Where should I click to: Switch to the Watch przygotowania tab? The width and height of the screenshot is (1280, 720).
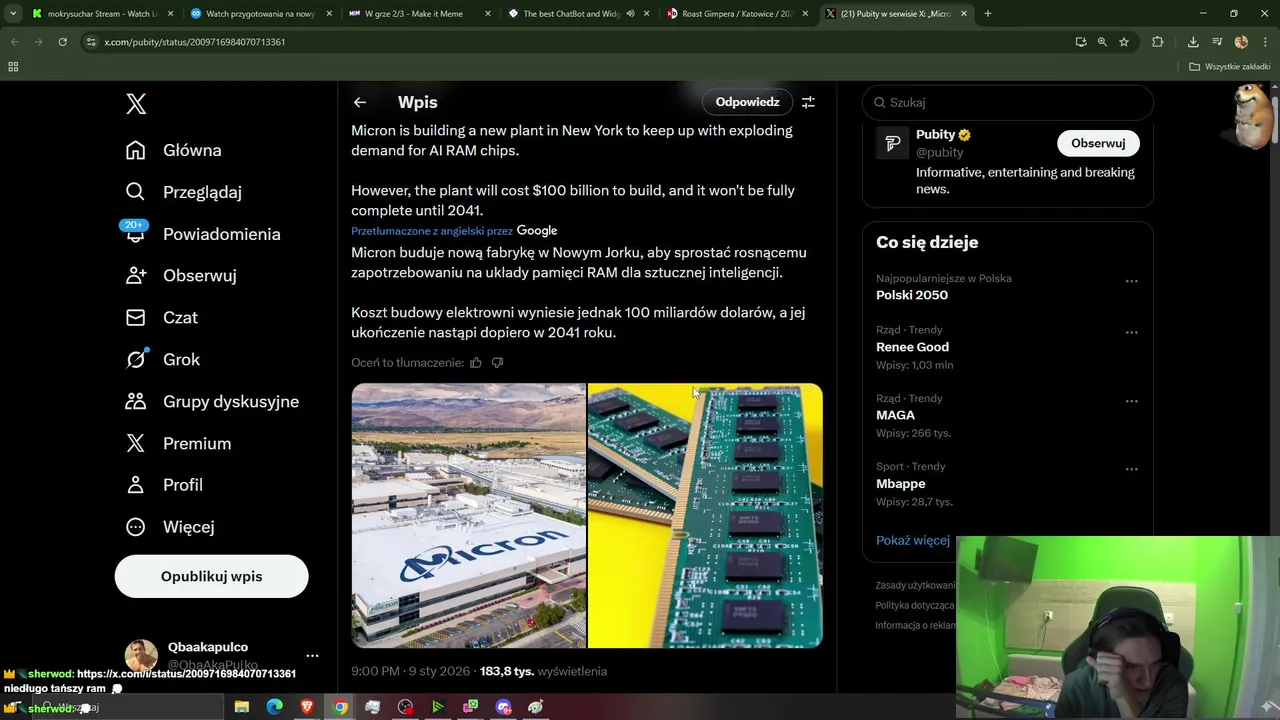260,14
